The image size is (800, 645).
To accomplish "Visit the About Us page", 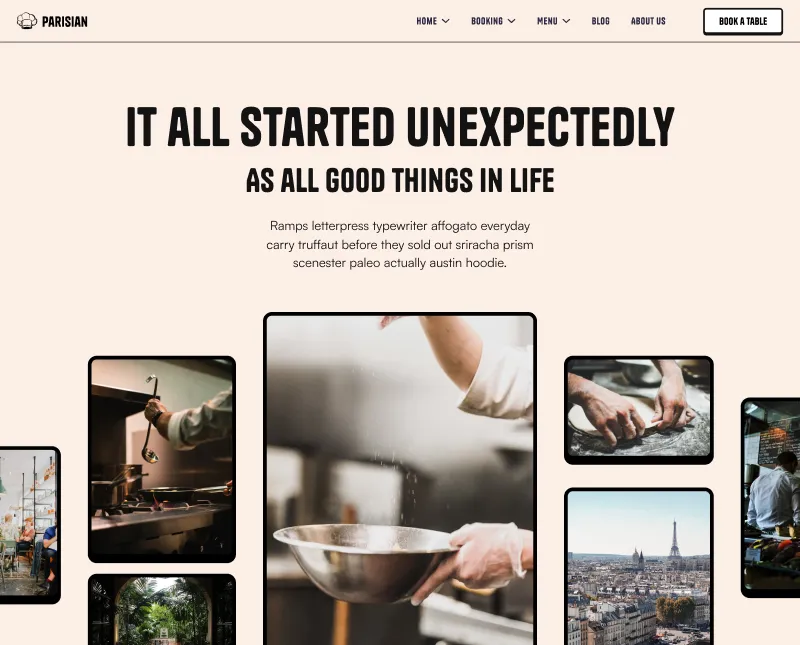I will point(648,21).
